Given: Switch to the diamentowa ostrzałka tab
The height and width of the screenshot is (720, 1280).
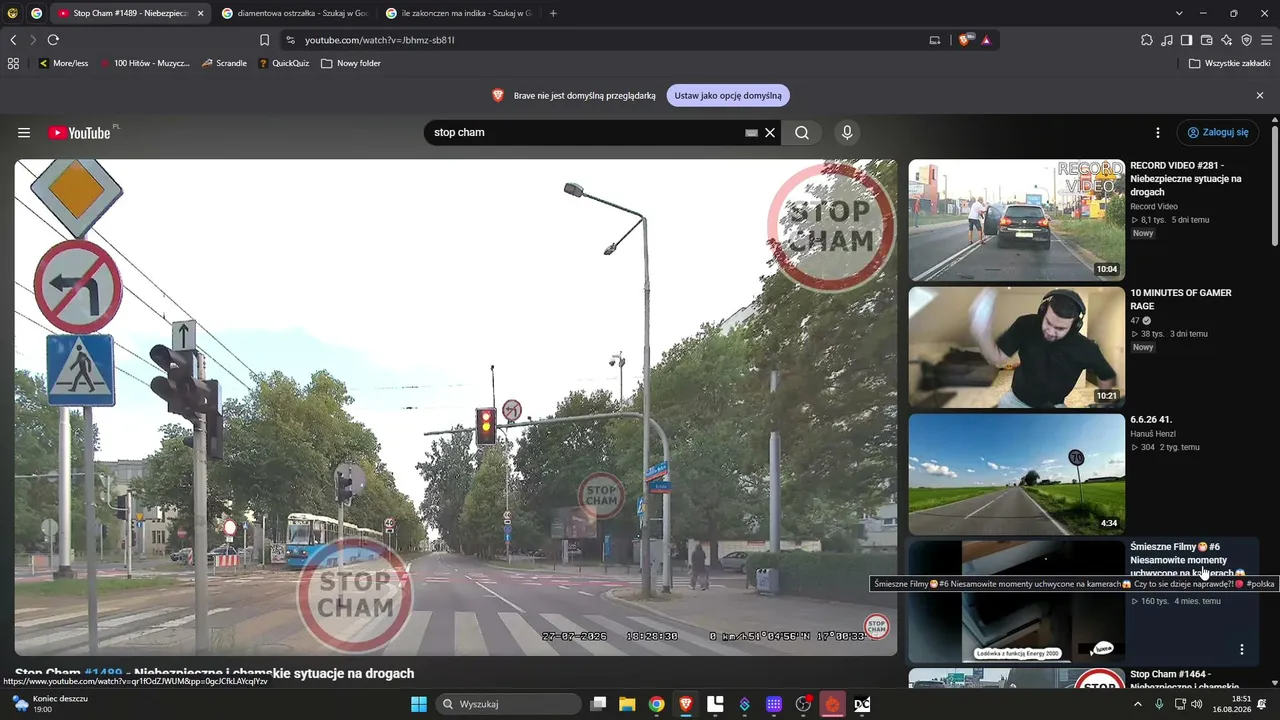Looking at the screenshot, I should click(295, 13).
